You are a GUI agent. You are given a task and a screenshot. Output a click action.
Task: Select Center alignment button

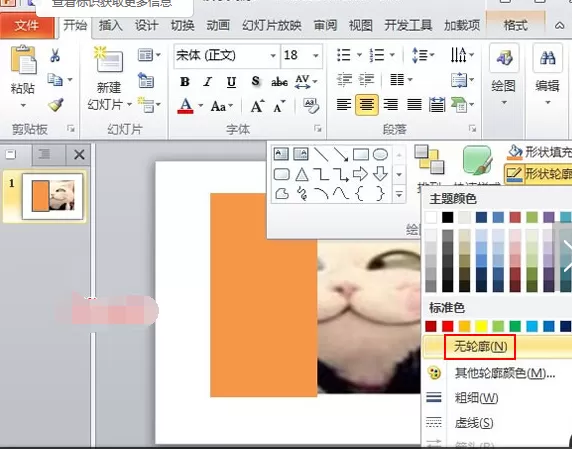367,105
